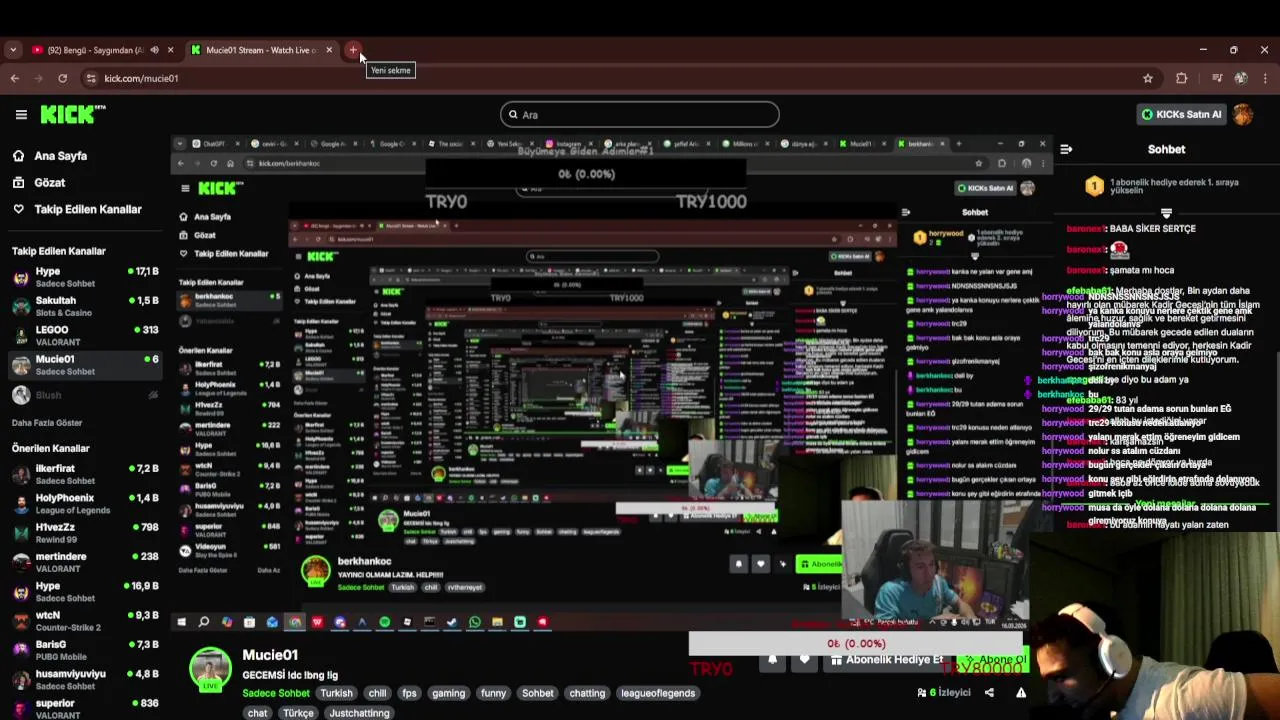Focus the Ara search field
1280x720 pixels.
pos(640,115)
